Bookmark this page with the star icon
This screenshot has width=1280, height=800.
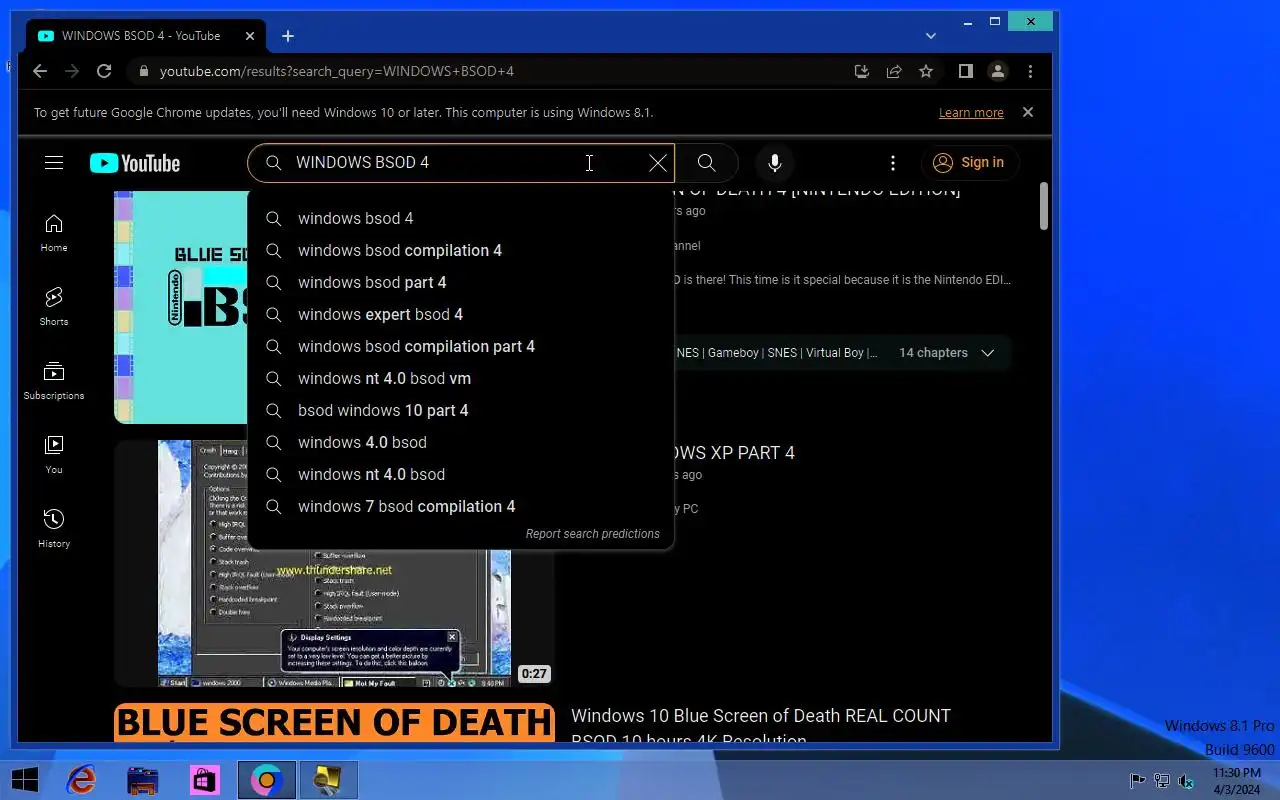tap(926, 71)
